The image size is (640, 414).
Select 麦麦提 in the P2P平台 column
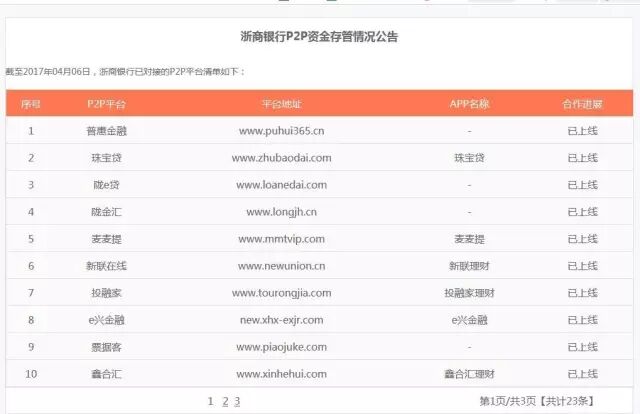(107, 239)
